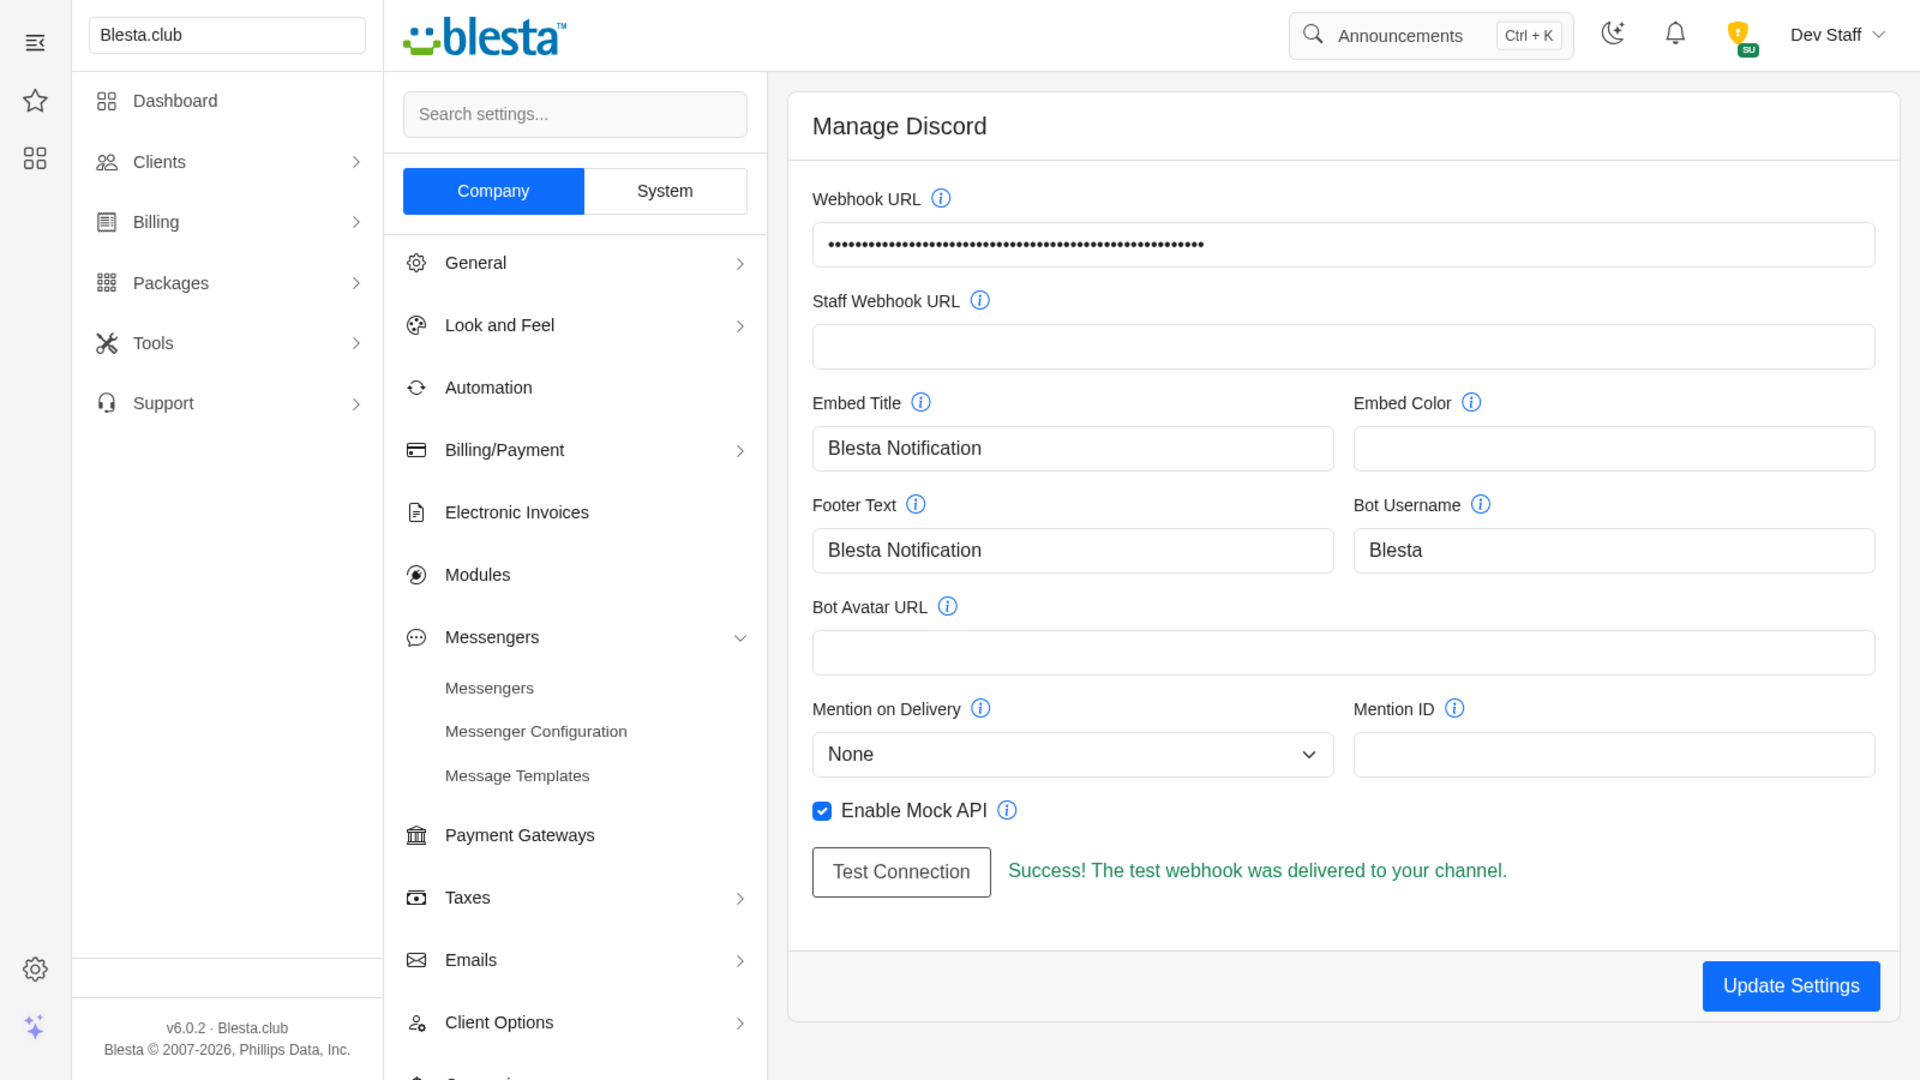Collapse the Messengers settings section
This screenshot has height=1080, width=1920.
pyautogui.click(x=575, y=637)
